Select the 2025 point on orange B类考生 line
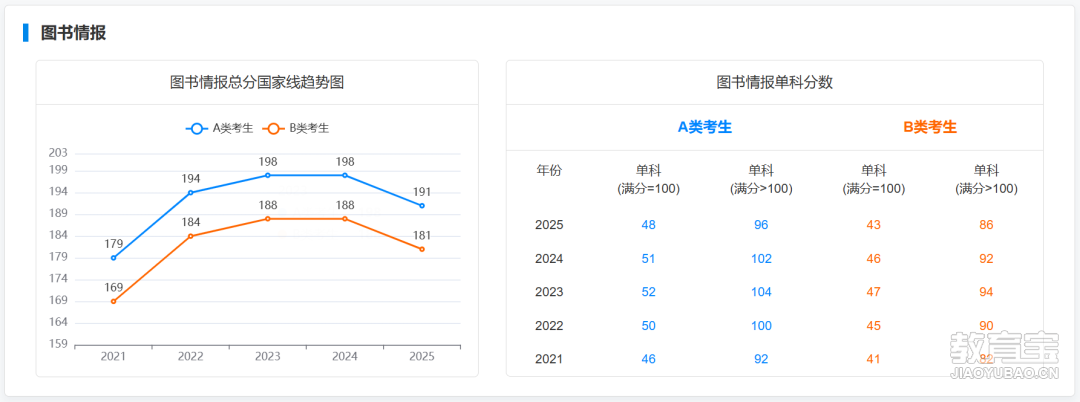This screenshot has height=402, width=1080. pos(422,249)
